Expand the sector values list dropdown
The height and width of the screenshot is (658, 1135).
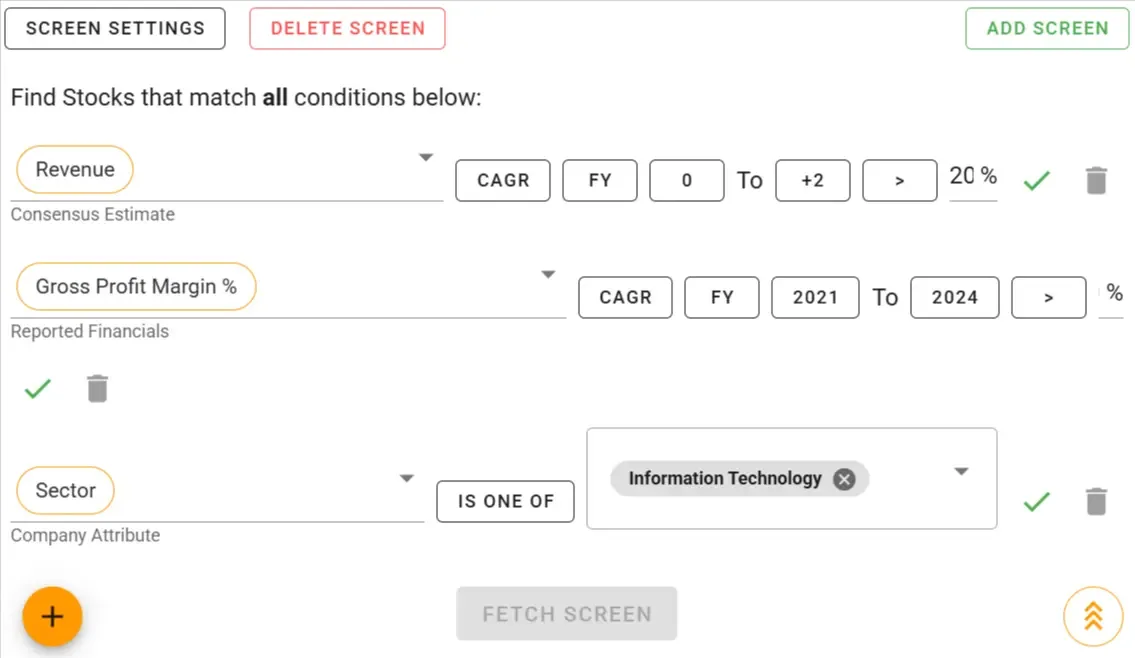pyautogui.click(x=961, y=471)
